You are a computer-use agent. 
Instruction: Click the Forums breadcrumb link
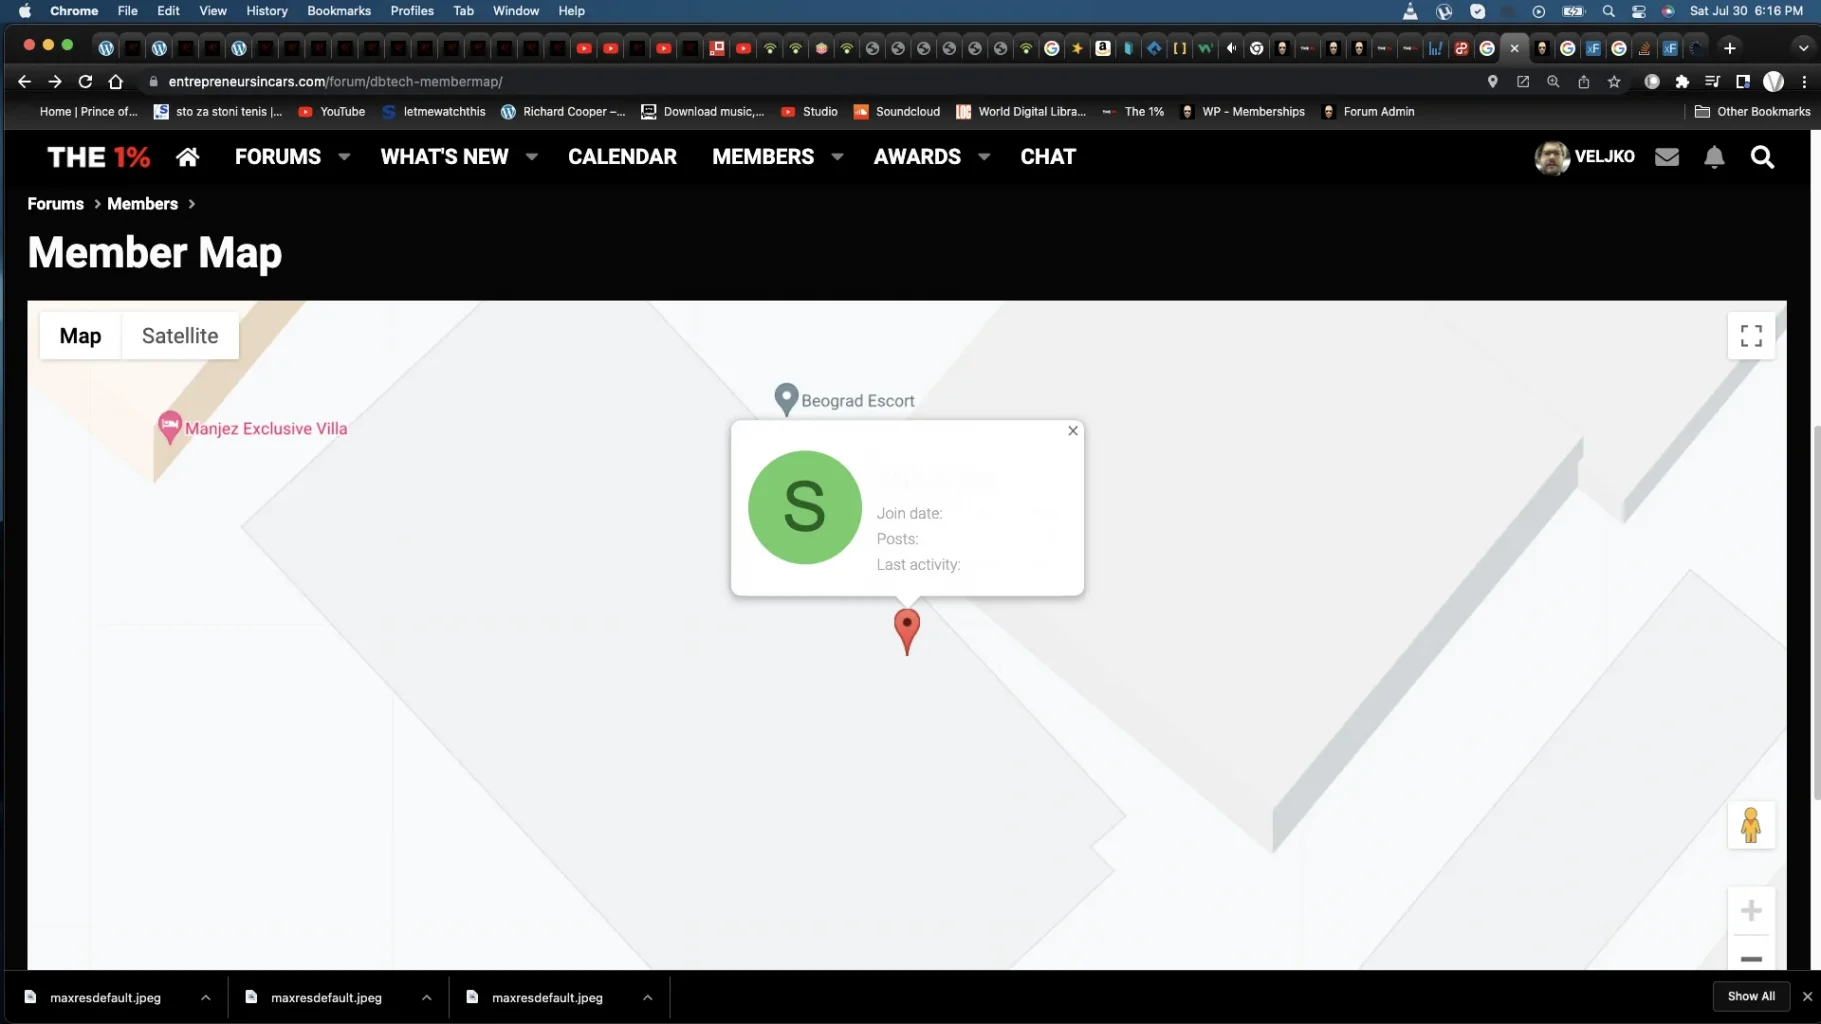click(55, 204)
